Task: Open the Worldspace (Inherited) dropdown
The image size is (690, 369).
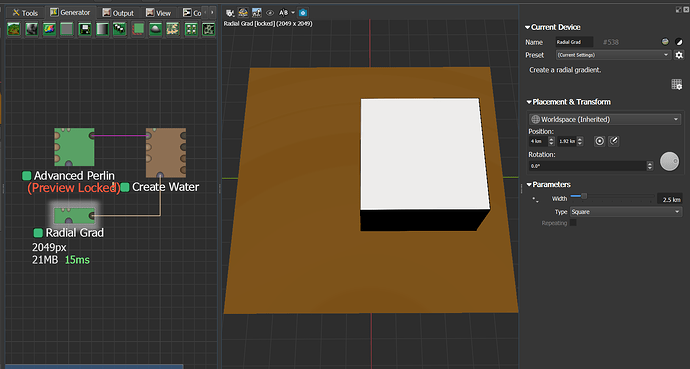Action: (x=605, y=119)
